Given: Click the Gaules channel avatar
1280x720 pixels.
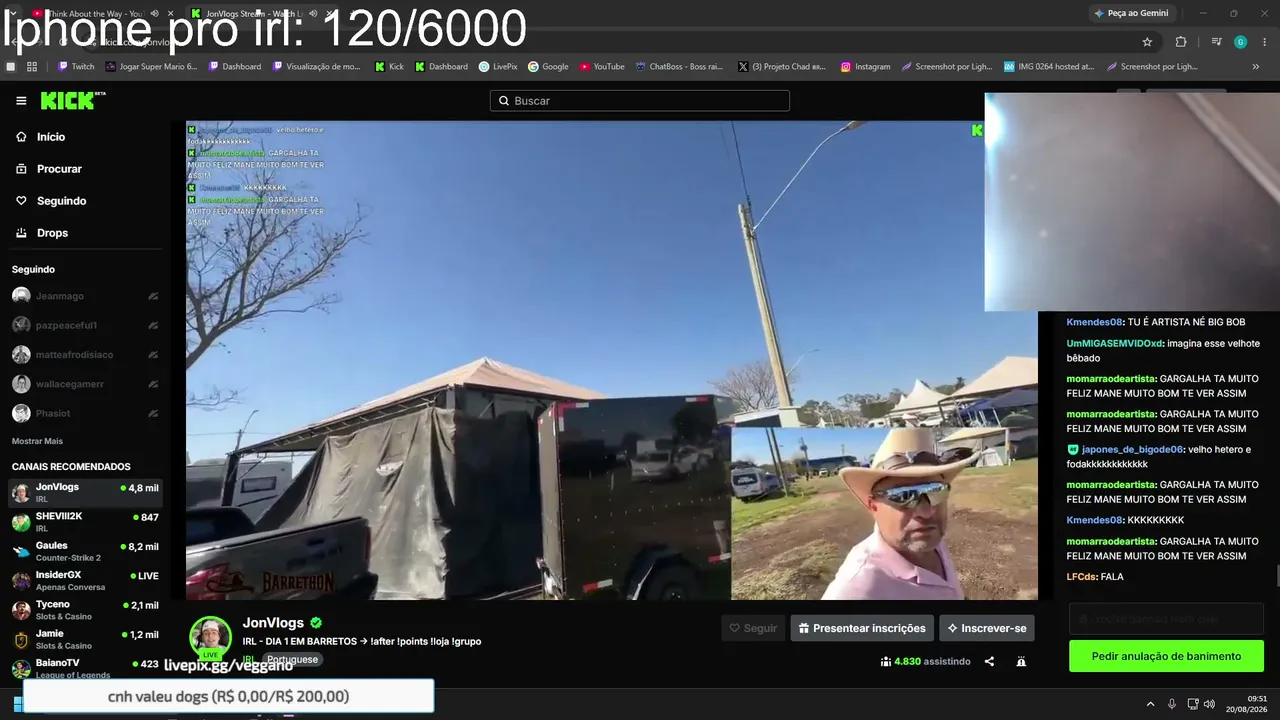Looking at the screenshot, I should coord(21,551).
